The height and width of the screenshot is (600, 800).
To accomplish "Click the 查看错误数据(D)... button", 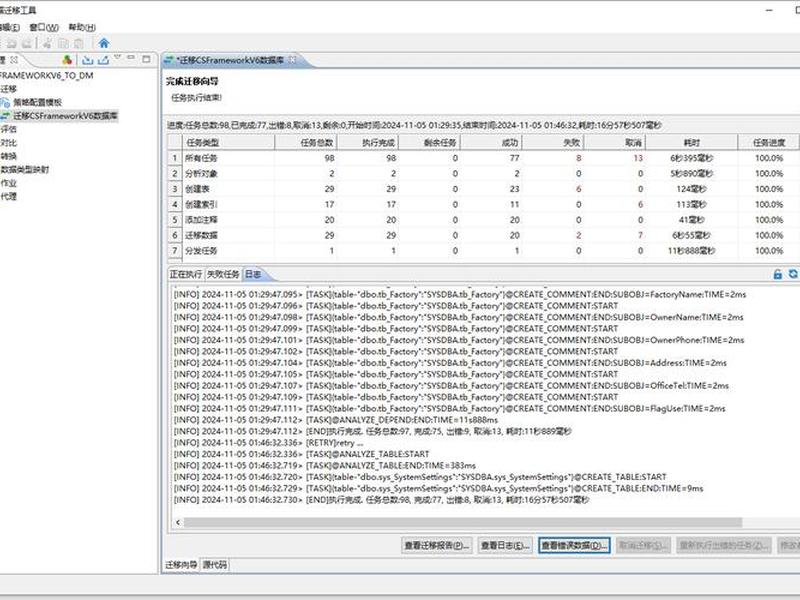I will [574, 545].
